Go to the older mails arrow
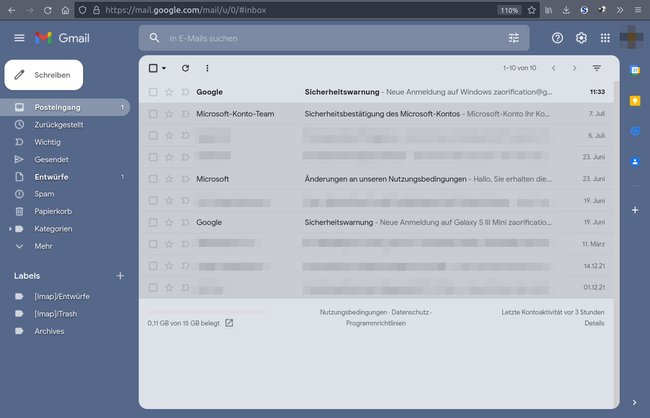 [x=574, y=68]
